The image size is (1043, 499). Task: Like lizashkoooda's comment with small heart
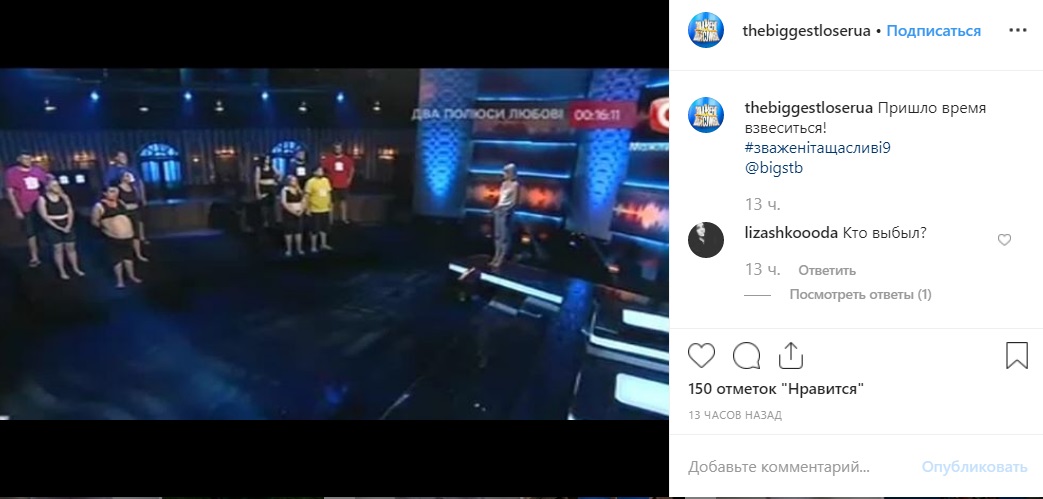point(1004,240)
